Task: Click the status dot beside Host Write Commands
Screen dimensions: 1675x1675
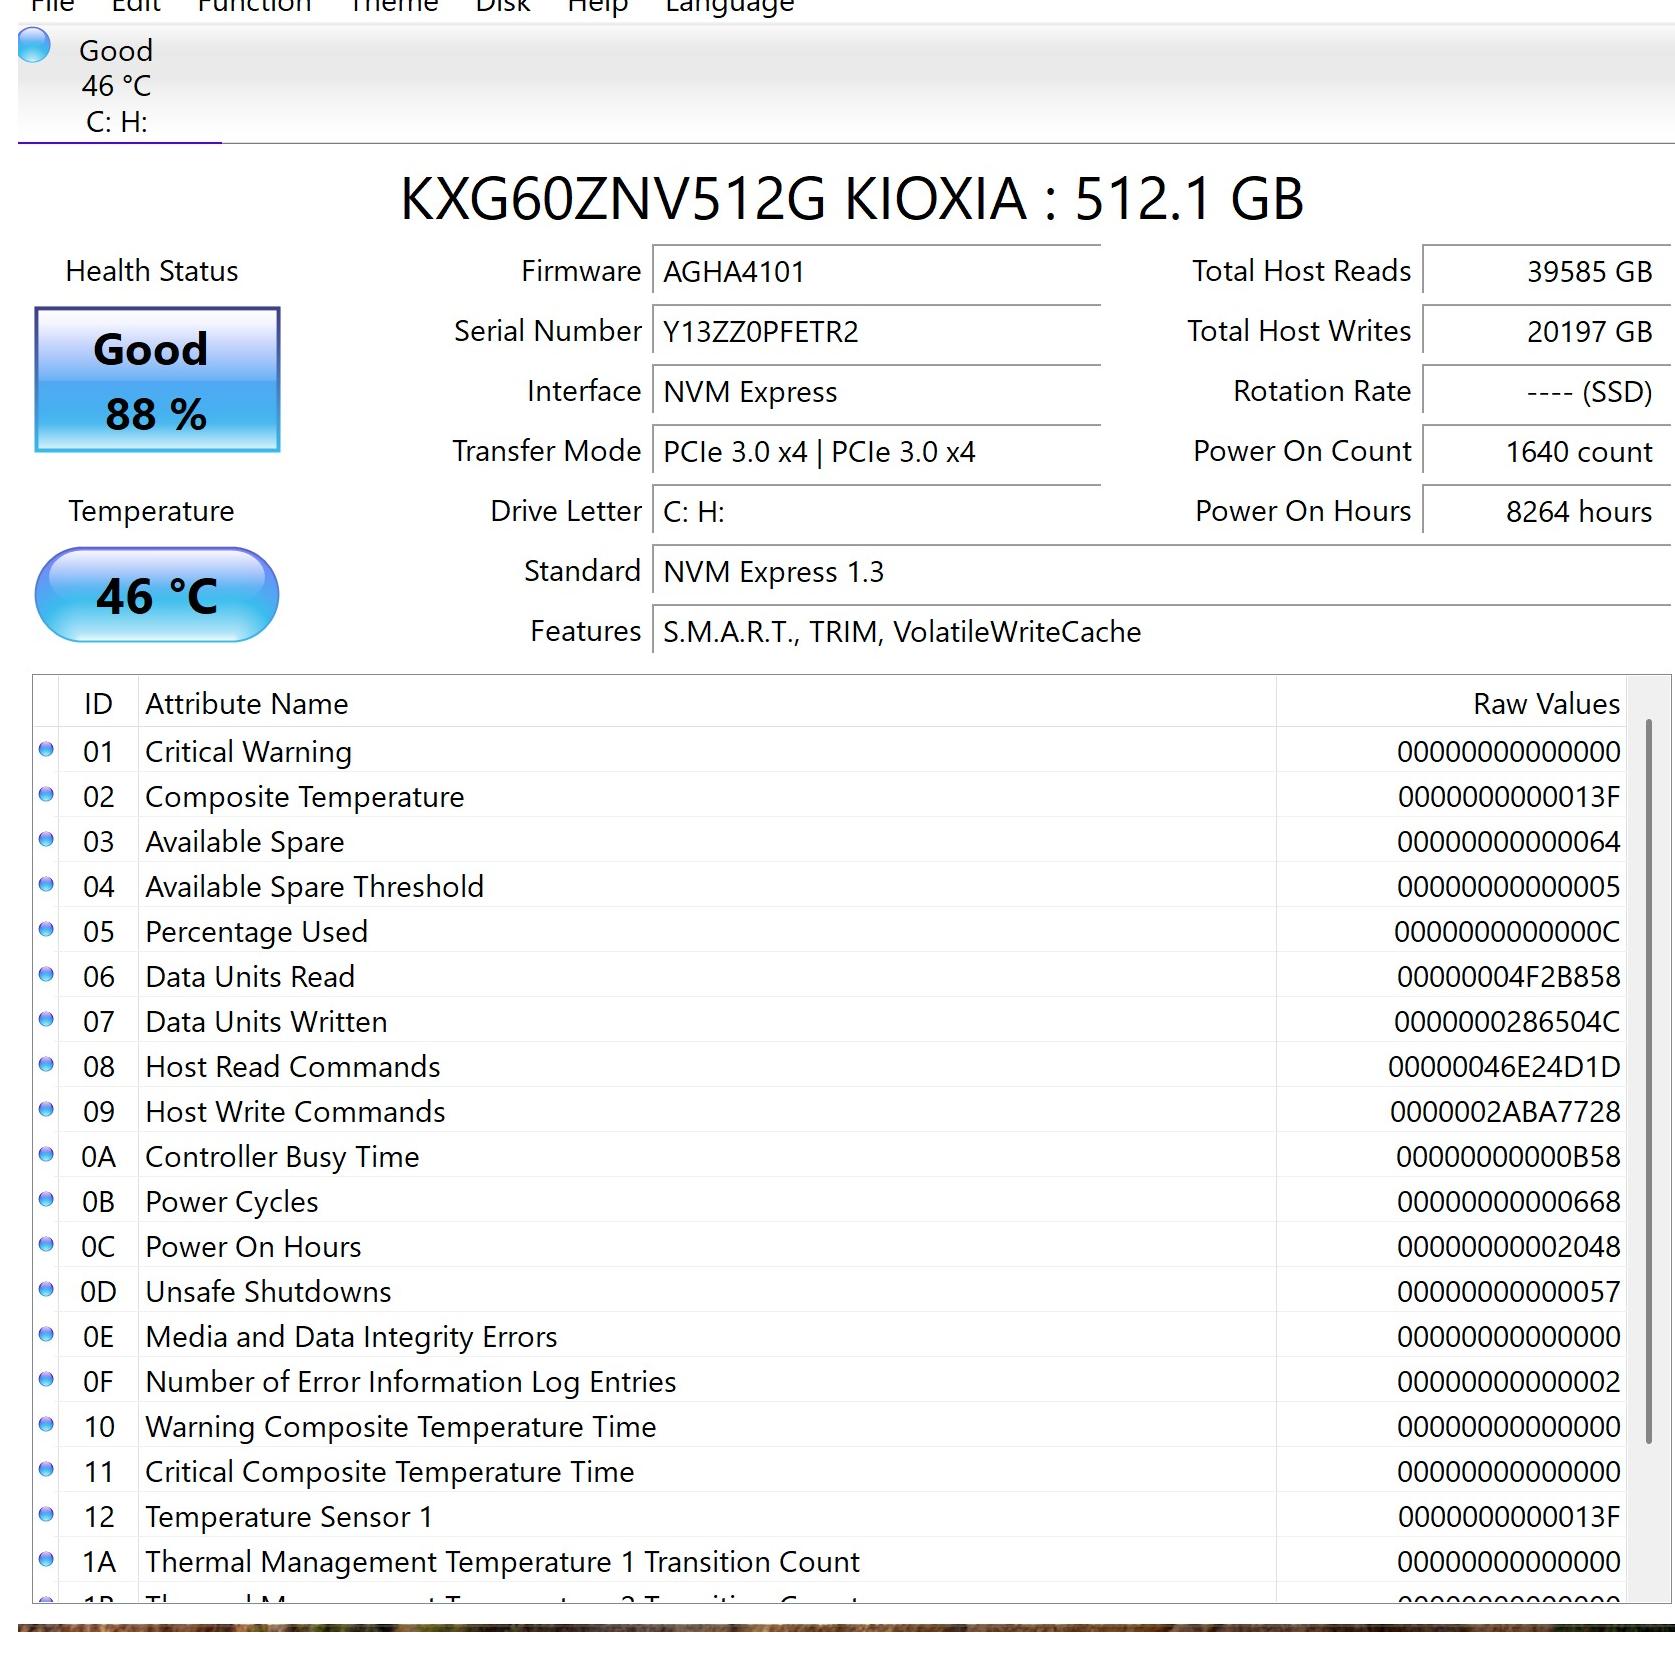Action: coord(46,1110)
